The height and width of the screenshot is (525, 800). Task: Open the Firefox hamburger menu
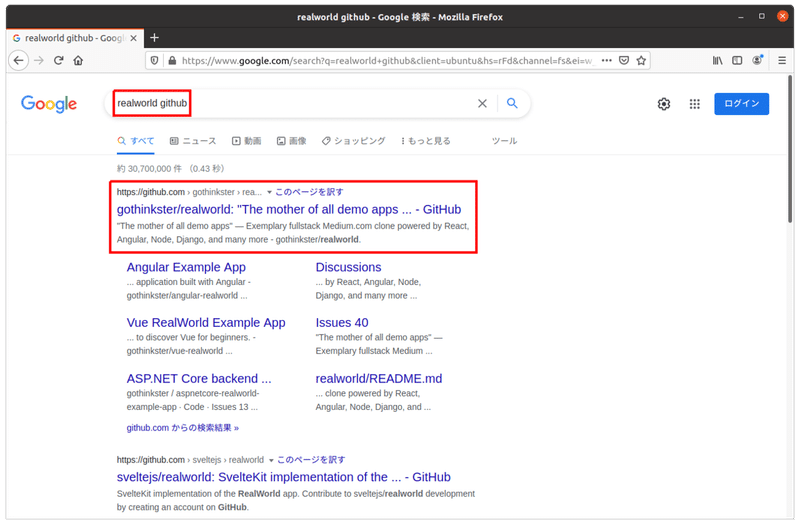(x=782, y=60)
